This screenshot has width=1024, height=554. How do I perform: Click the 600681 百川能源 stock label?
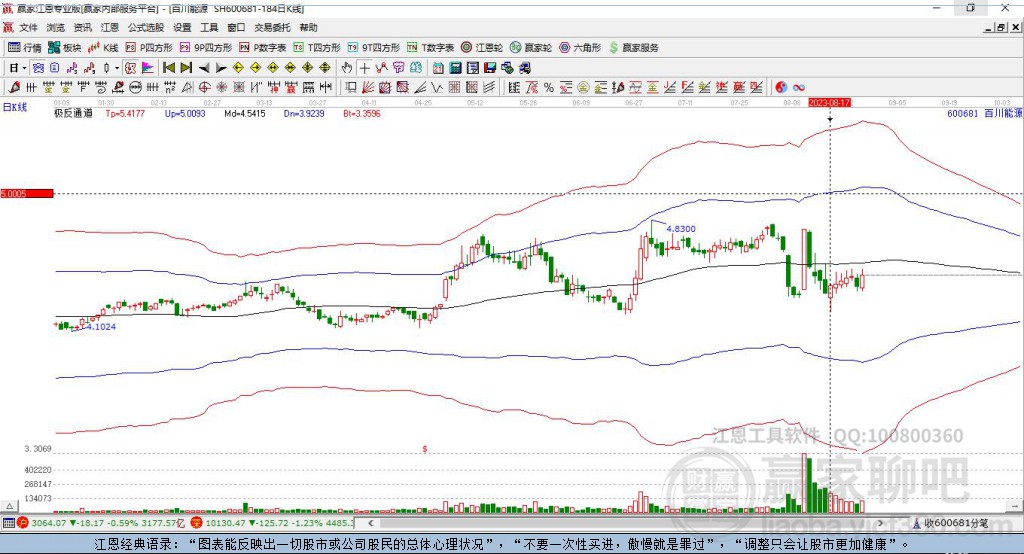(985, 113)
